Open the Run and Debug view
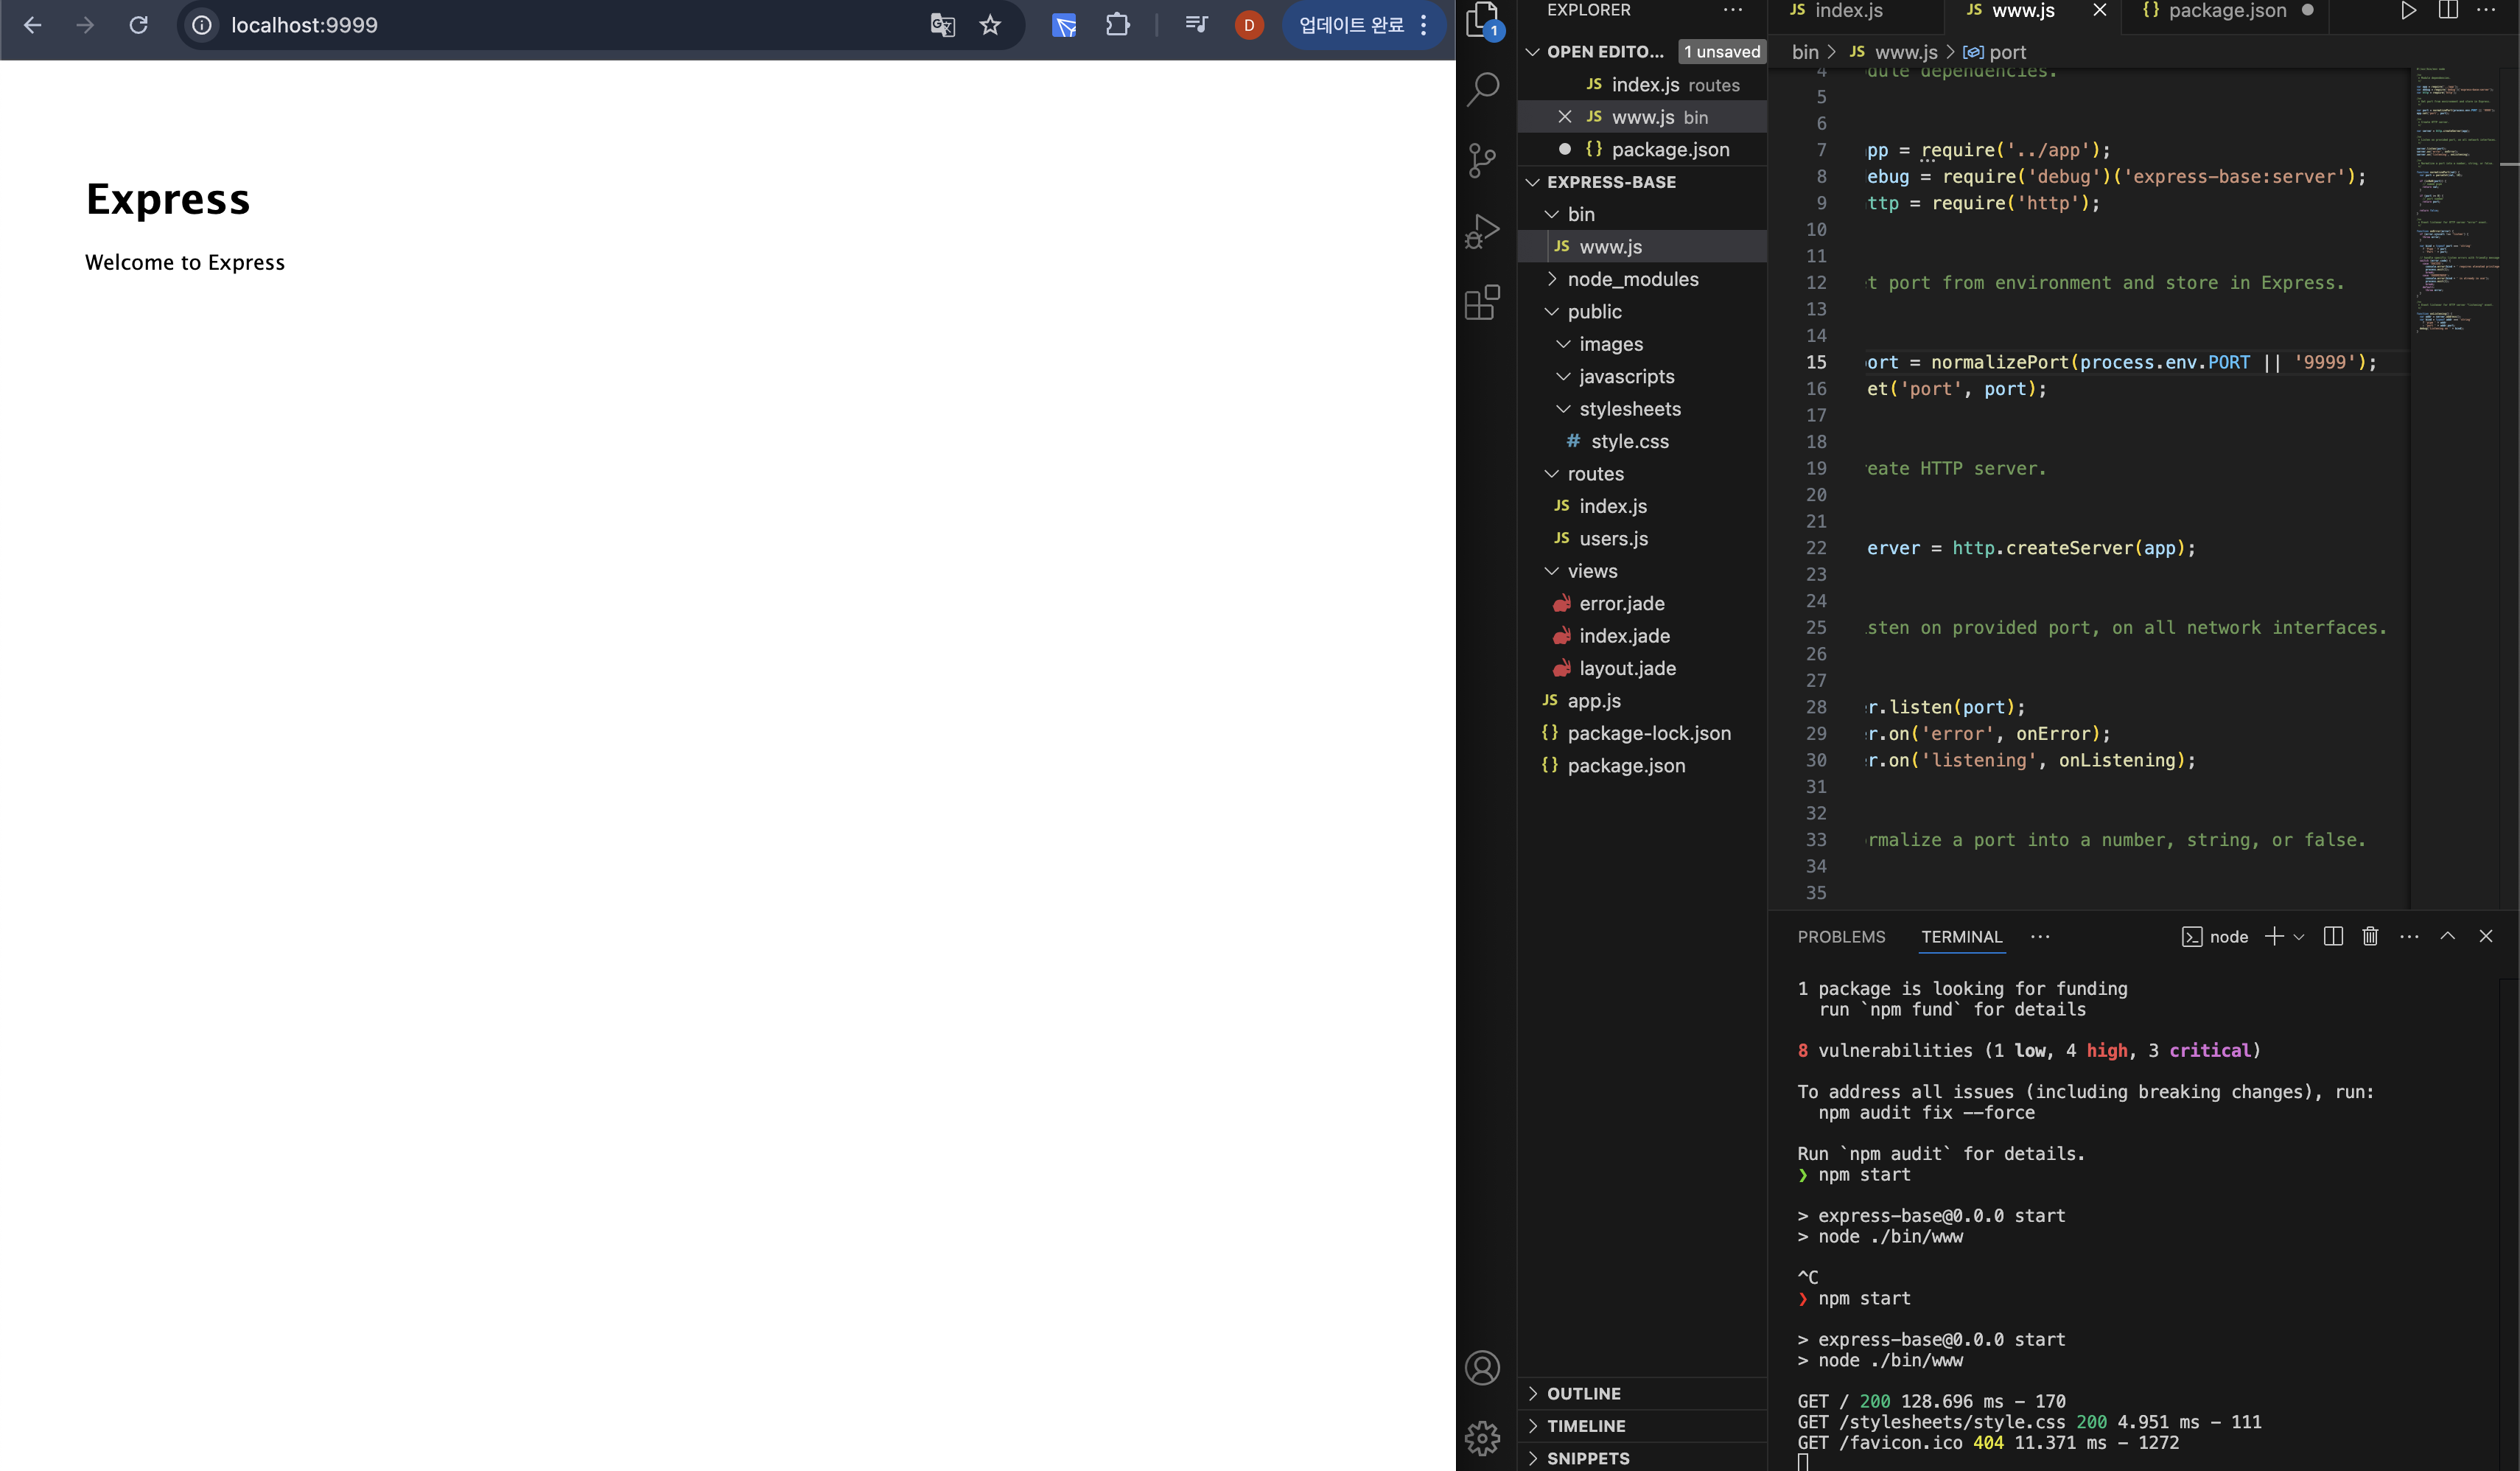Image resolution: width=2520 pixels, height=1471 pixels. (1482, 231)
